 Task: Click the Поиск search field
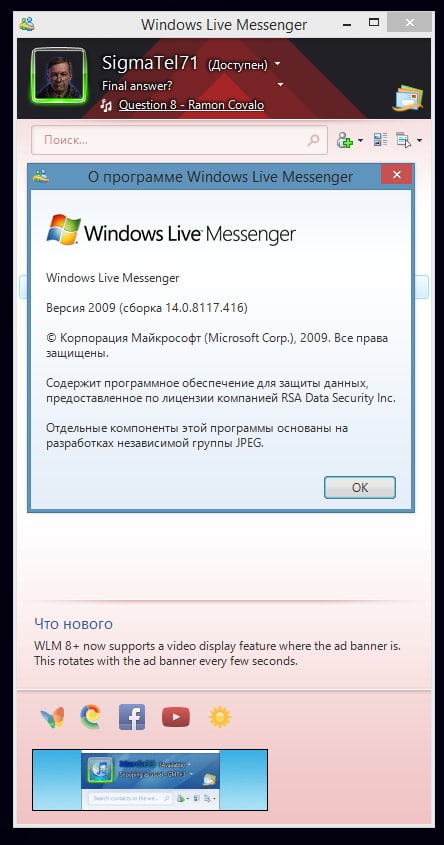tap(179, 140)
